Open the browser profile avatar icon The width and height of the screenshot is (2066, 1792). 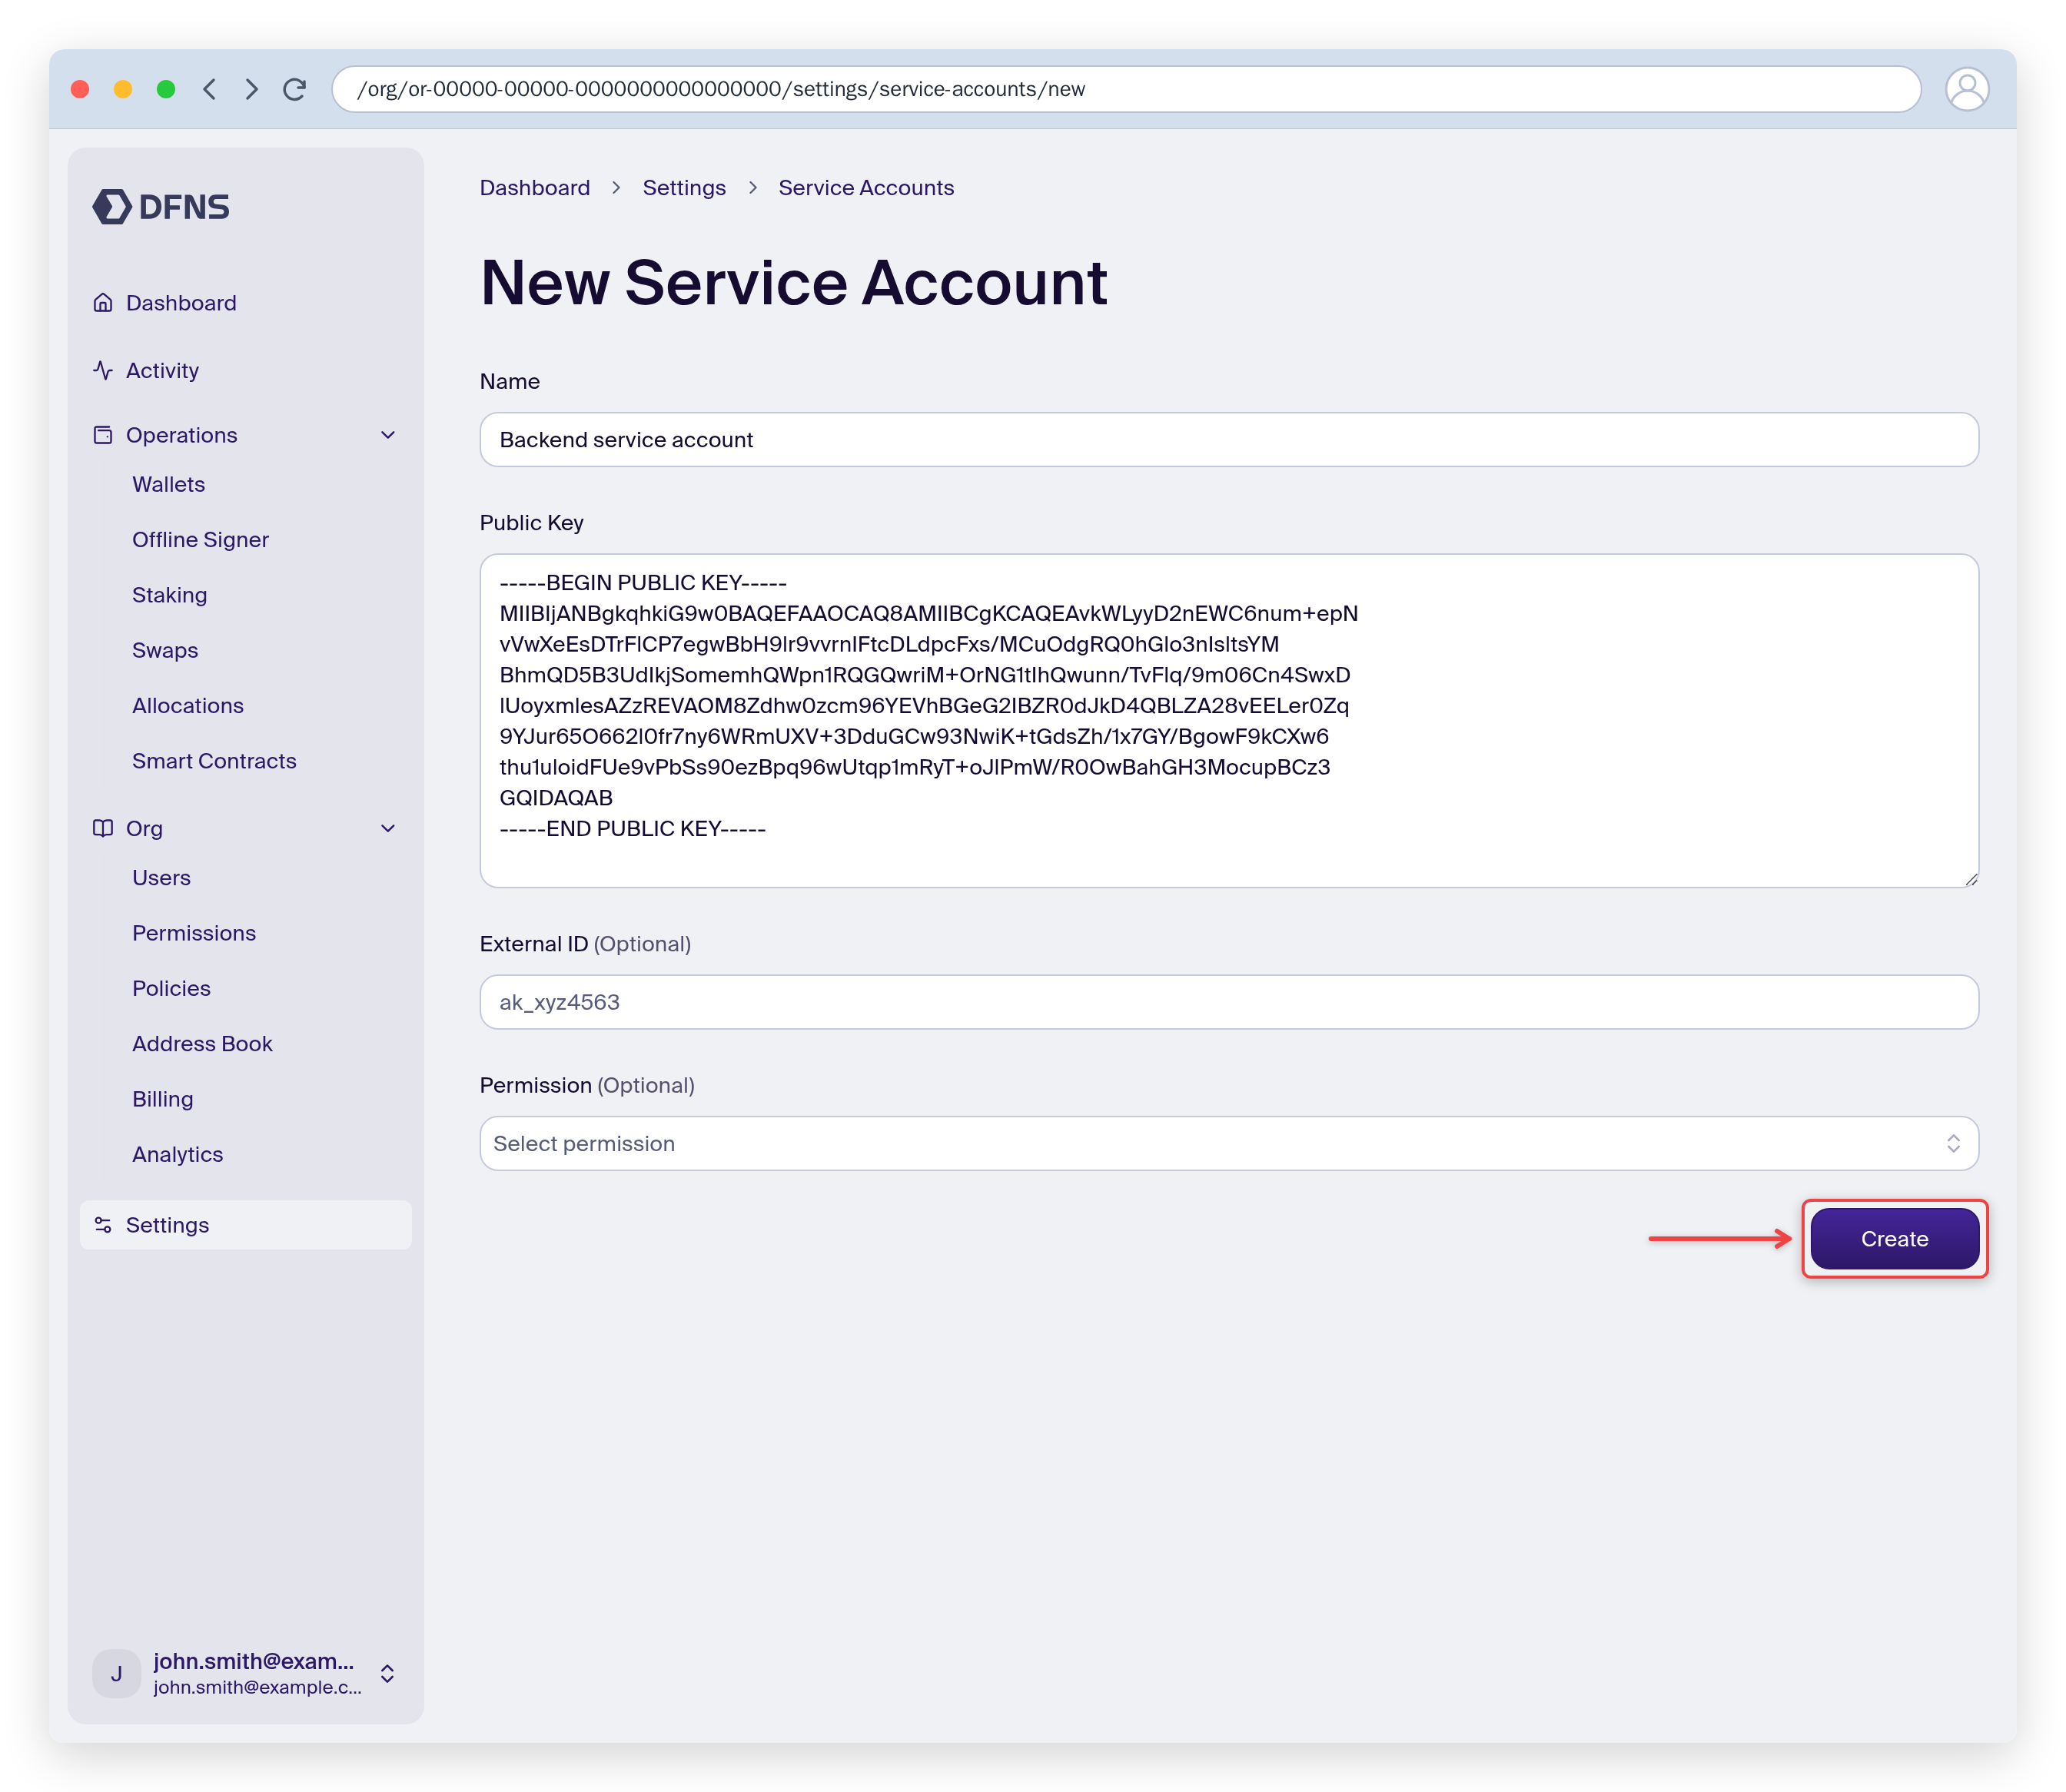1966,89
